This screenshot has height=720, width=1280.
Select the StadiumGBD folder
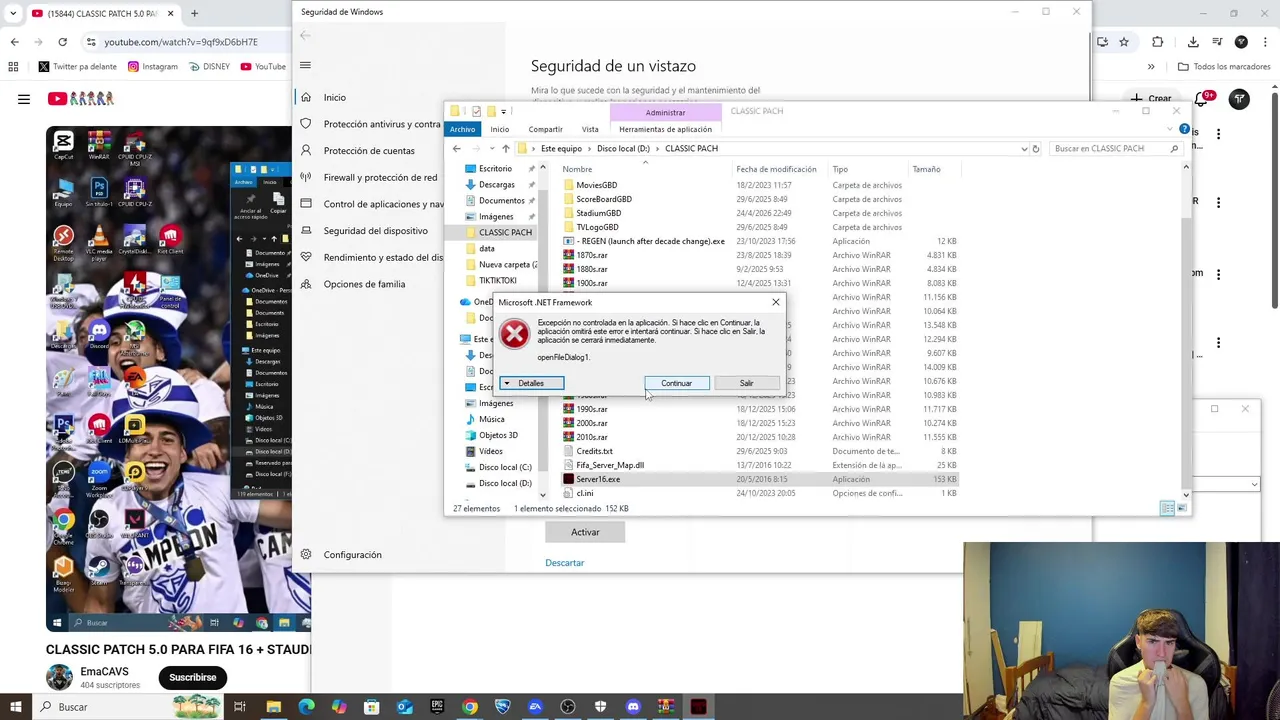[x=598, y=213]
